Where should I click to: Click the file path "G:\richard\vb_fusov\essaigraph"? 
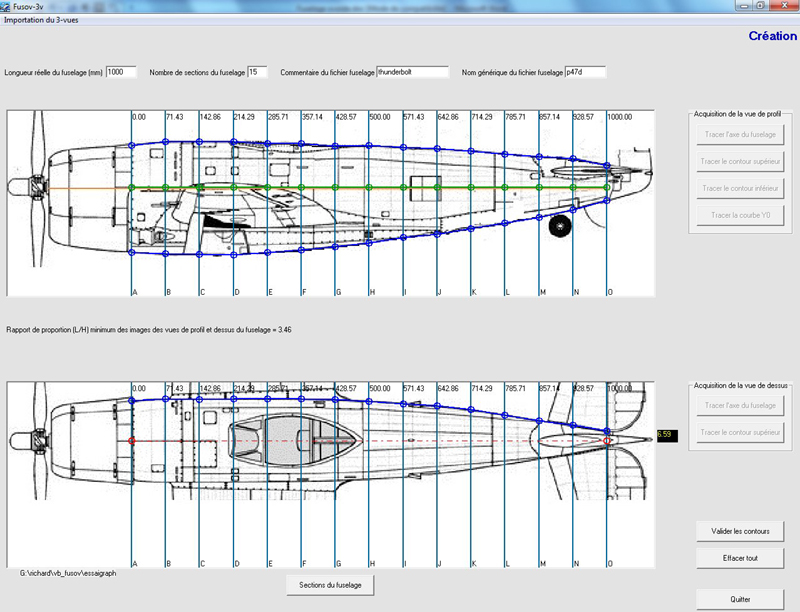pos(68,573)
